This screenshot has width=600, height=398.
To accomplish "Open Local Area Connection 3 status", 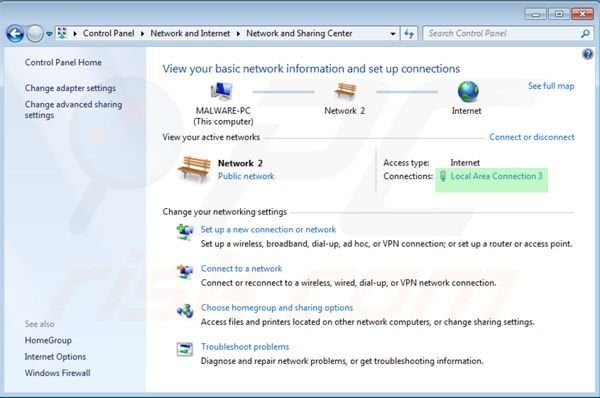I will click(x=496, y=176).
